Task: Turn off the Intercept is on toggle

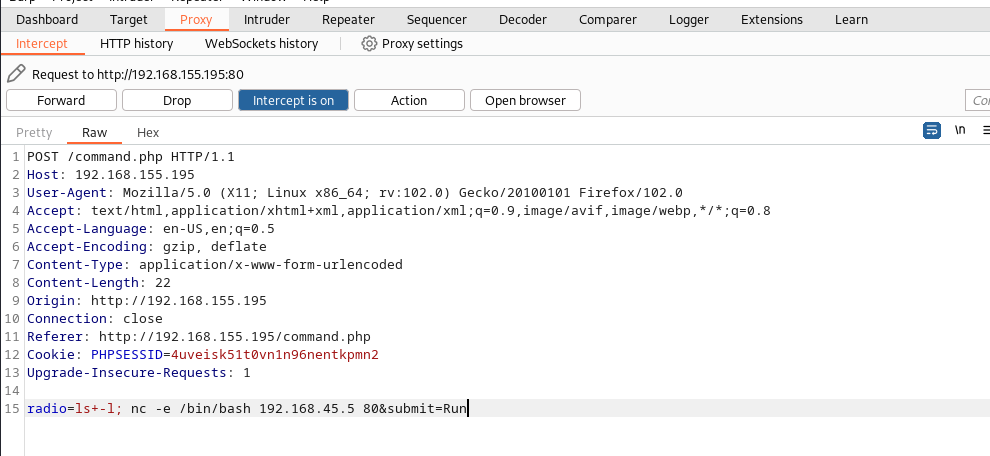Action: pos(293,100)
